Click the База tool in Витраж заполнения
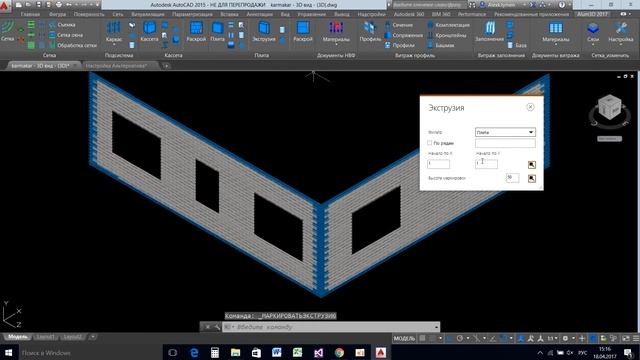Image resolution: width=640 pixels, height=360 pixels. (x=517, y=45)
